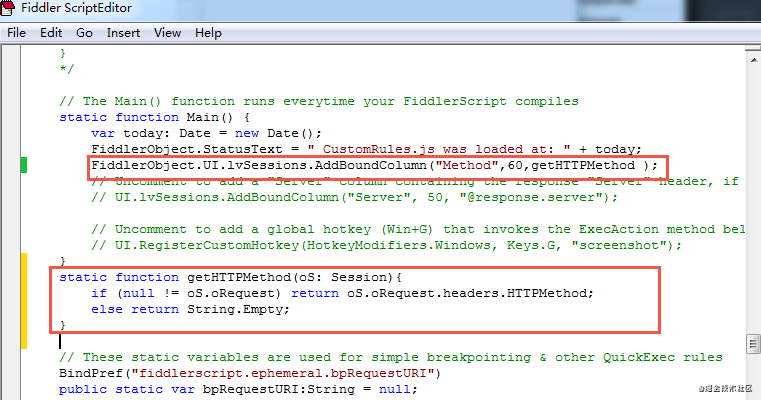Click the line 'static function Main() {'
The width and height of the screenshot is (761, 400).
coord(154,117)
